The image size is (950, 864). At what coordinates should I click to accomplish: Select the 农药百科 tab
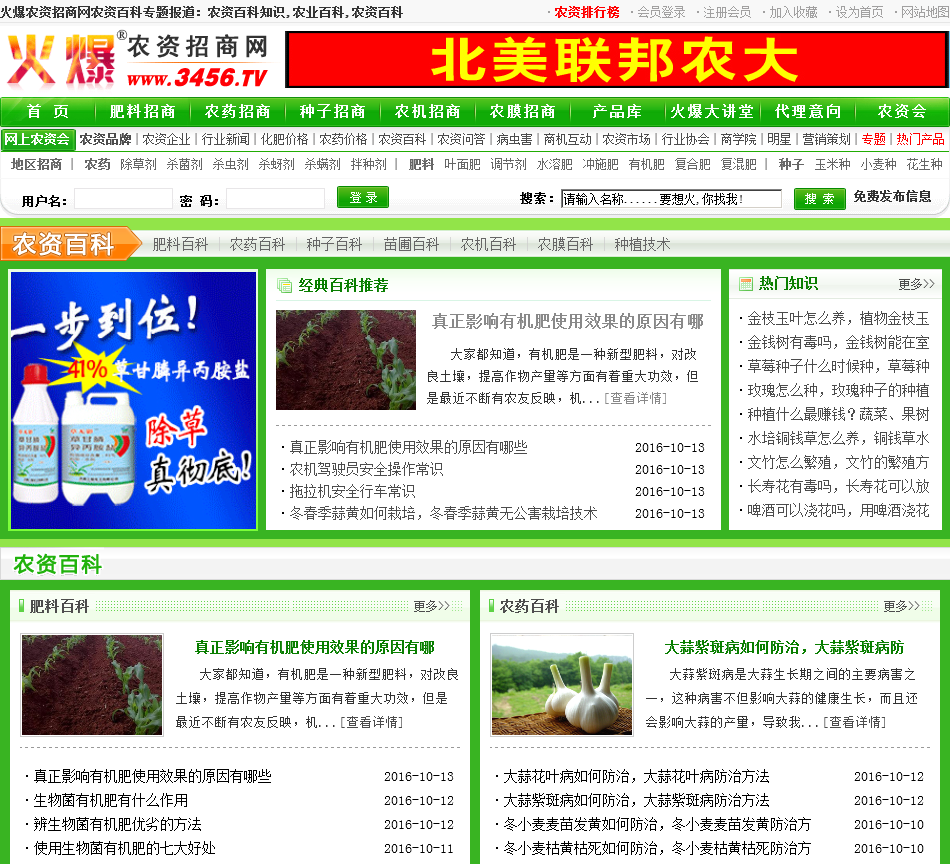(x=257, y=244)
